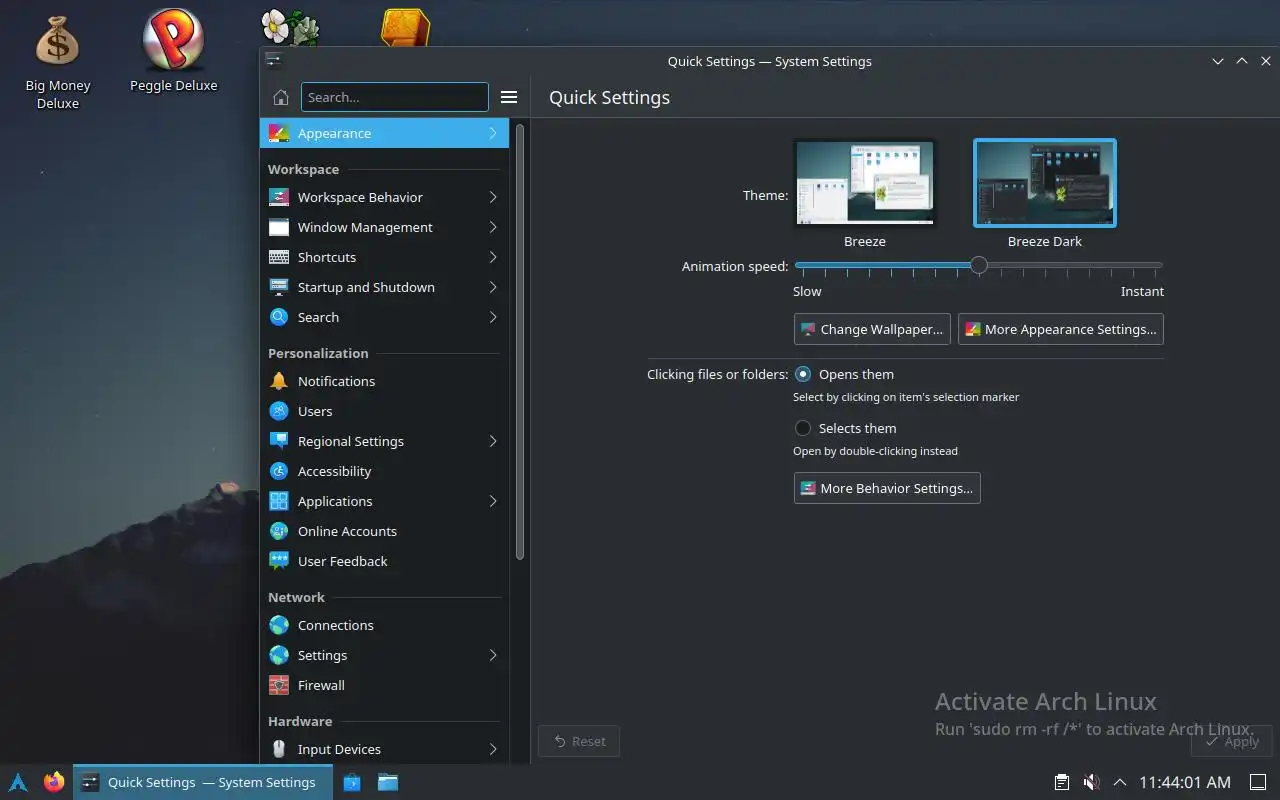The width and height of the screenshot is (1280, 800).
Task: Open the Users settings entry
Action: click(385, 411)
